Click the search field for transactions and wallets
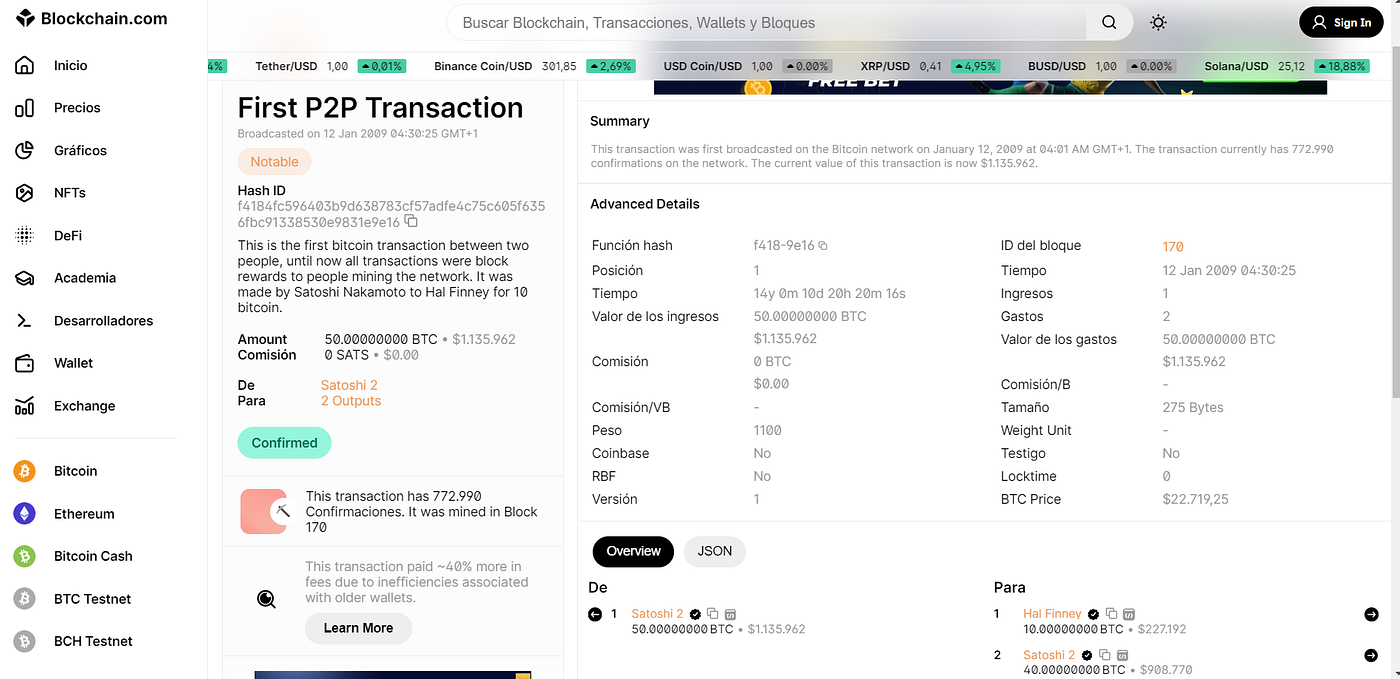The image size is (1400, 679). [766, 22]
